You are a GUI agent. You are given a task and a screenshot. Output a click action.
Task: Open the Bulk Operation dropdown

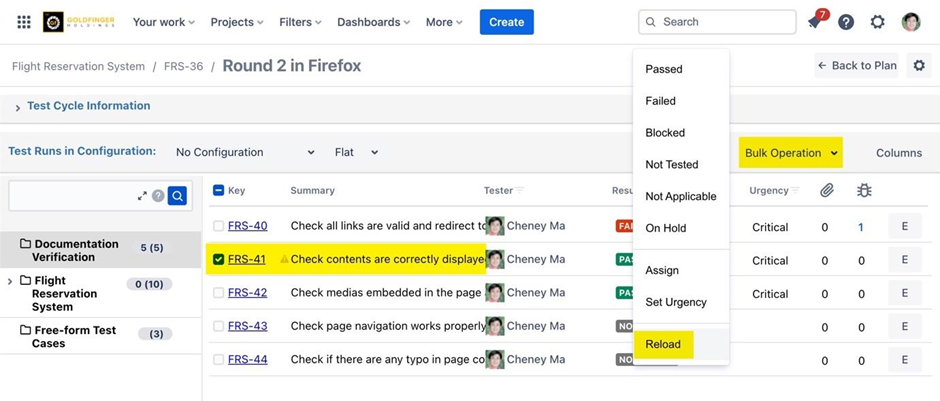coord(790,153)
